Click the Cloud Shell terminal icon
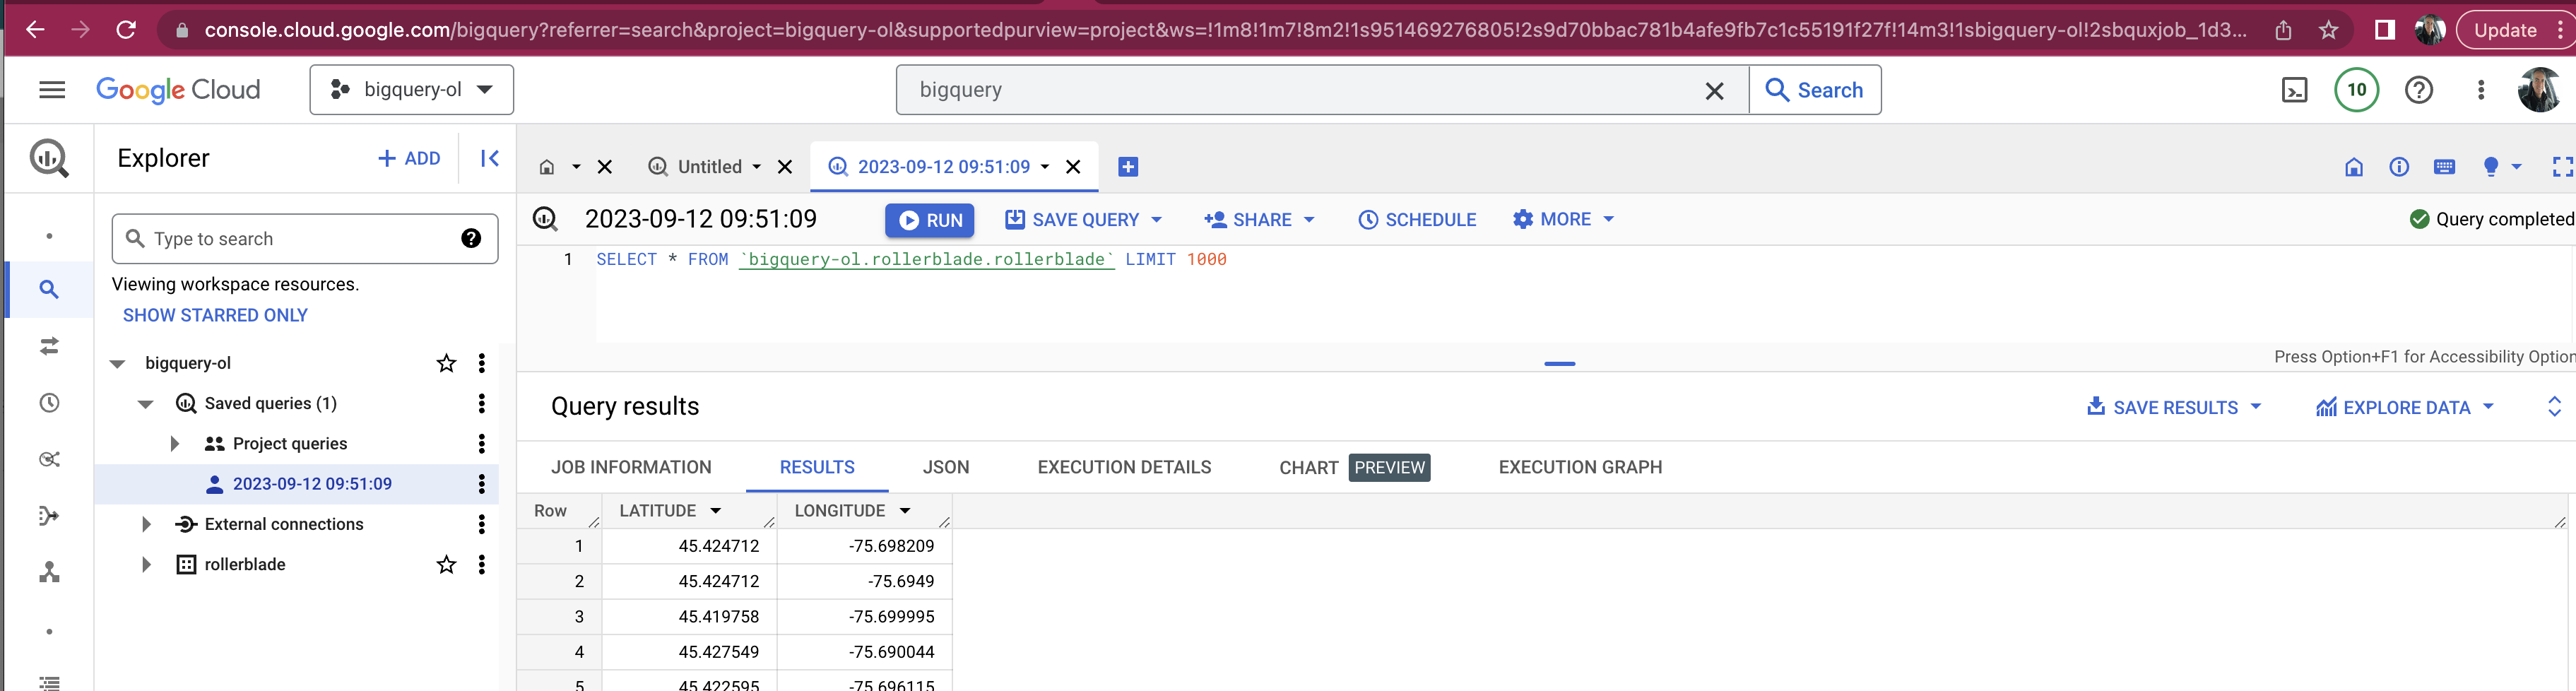The width and height of the screenshot is (2576, 691). [x=2295, y=89]
